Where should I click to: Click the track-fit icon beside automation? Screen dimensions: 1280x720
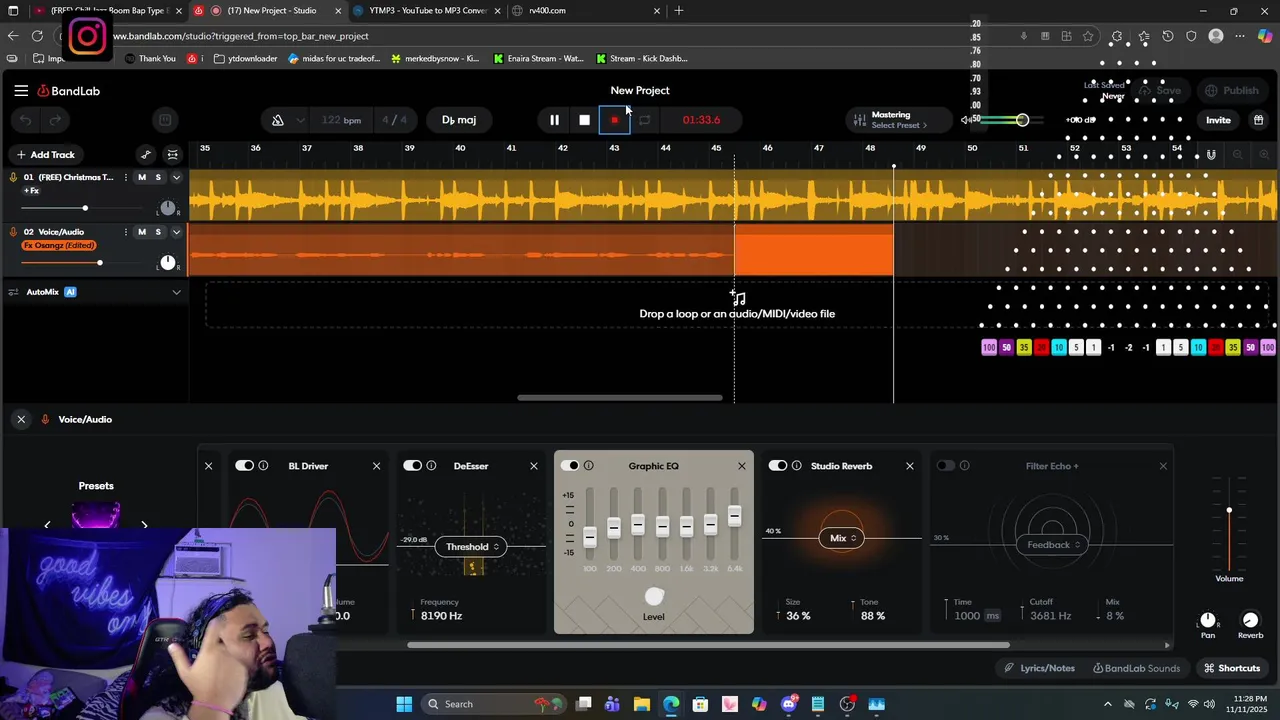pos(173,155)
